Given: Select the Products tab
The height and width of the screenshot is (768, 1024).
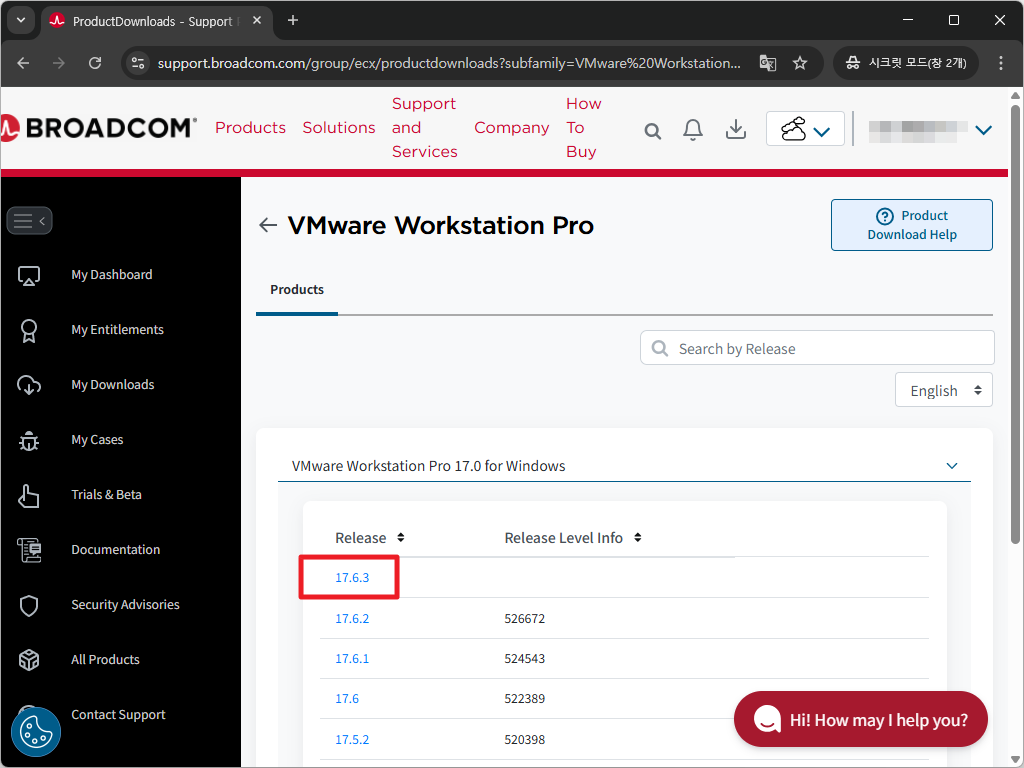Looking at the screenshot, I should click(297, 289).
